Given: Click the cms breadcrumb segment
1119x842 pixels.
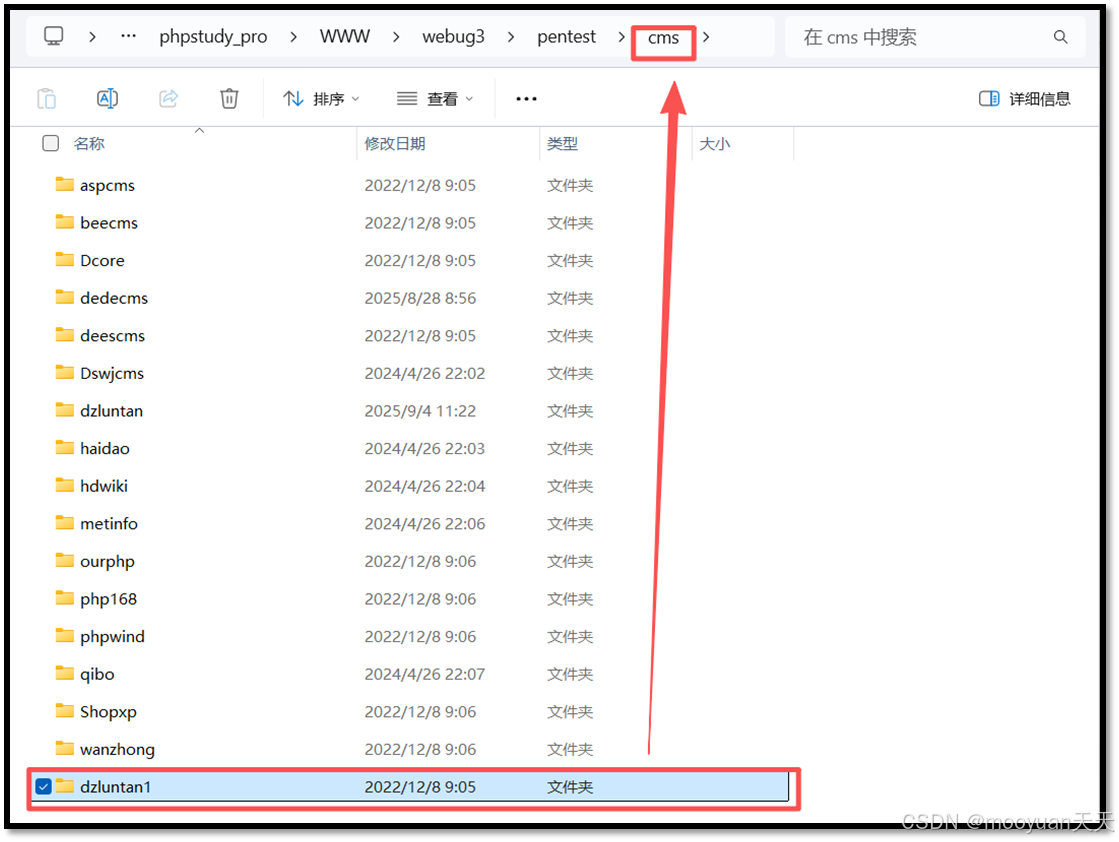Looking at the screenshot, I should (663, 38).
